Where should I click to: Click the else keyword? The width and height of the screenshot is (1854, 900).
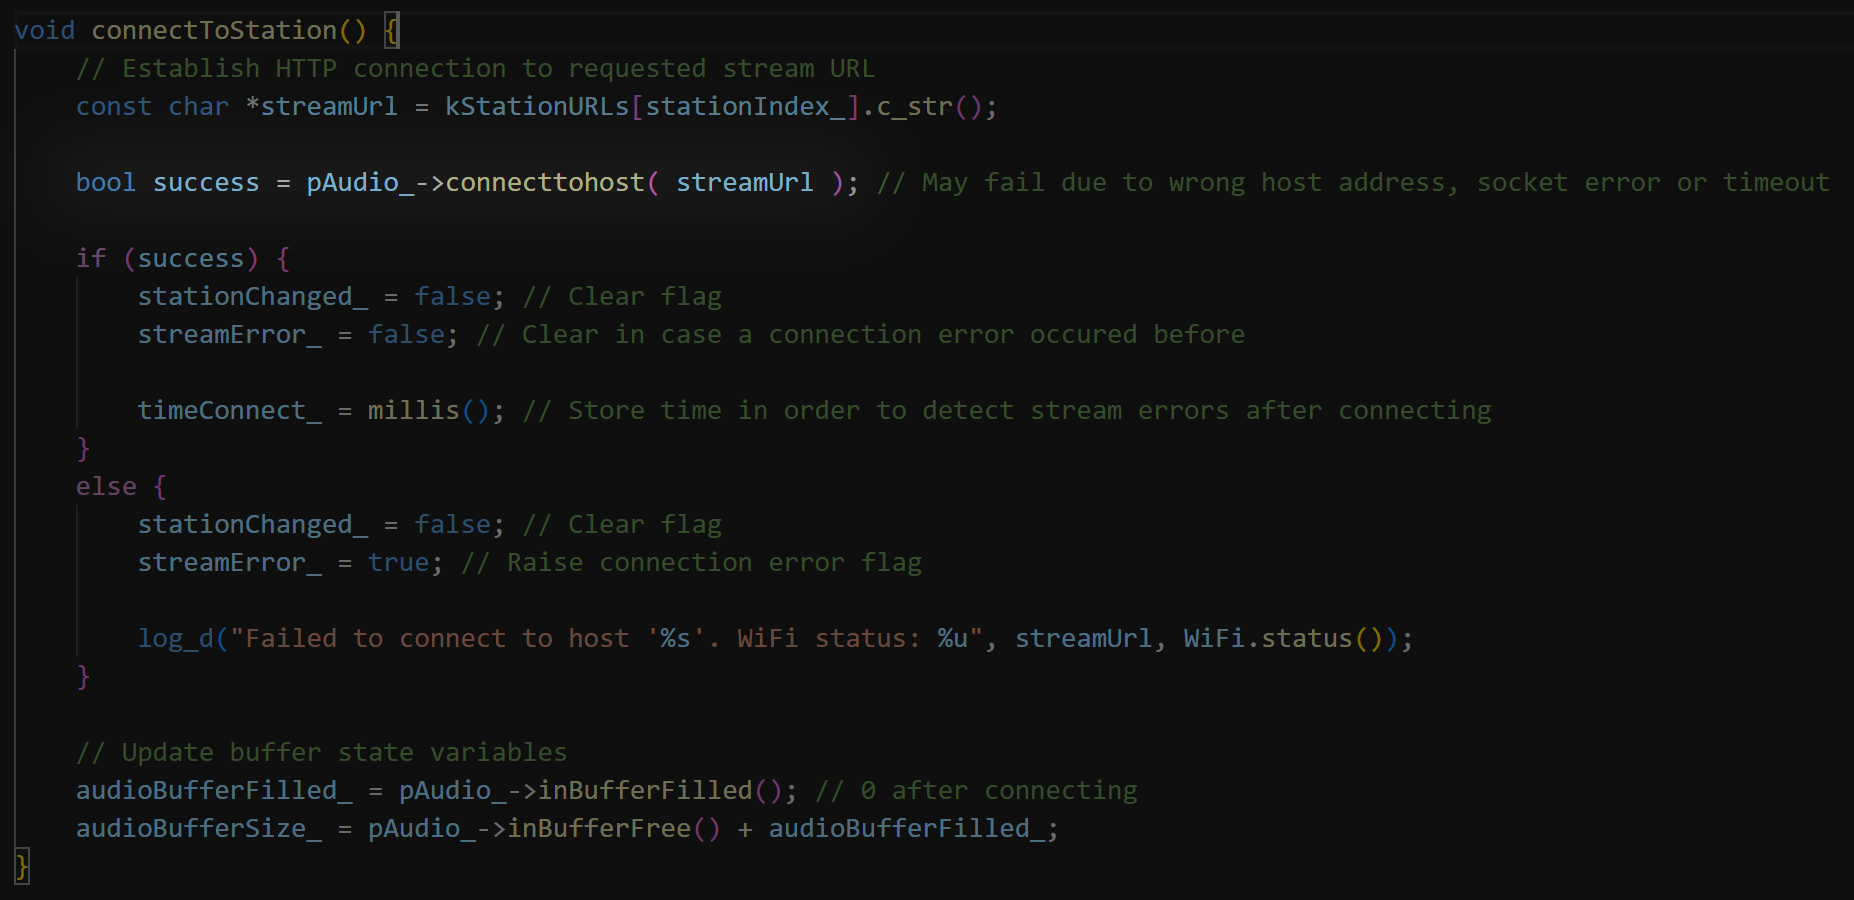point(106,486)
